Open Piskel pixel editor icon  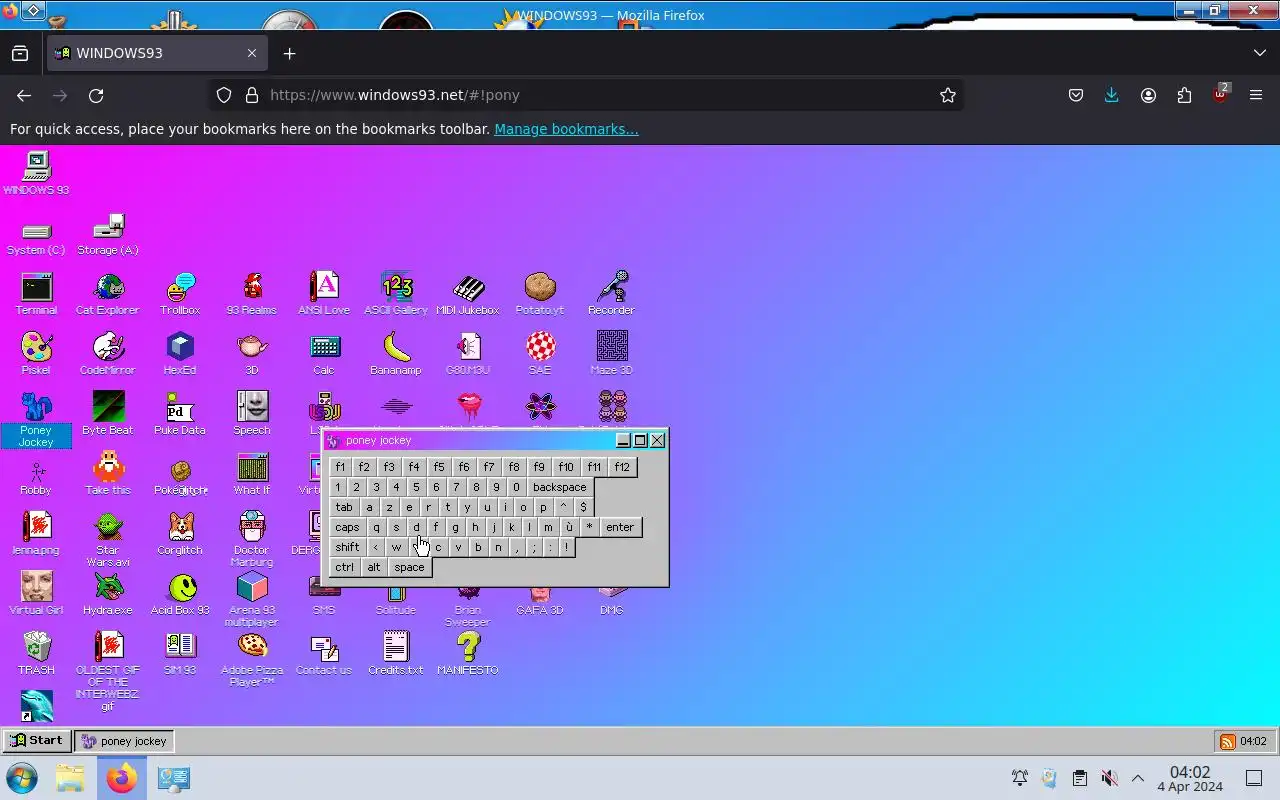tap(36, 353)
